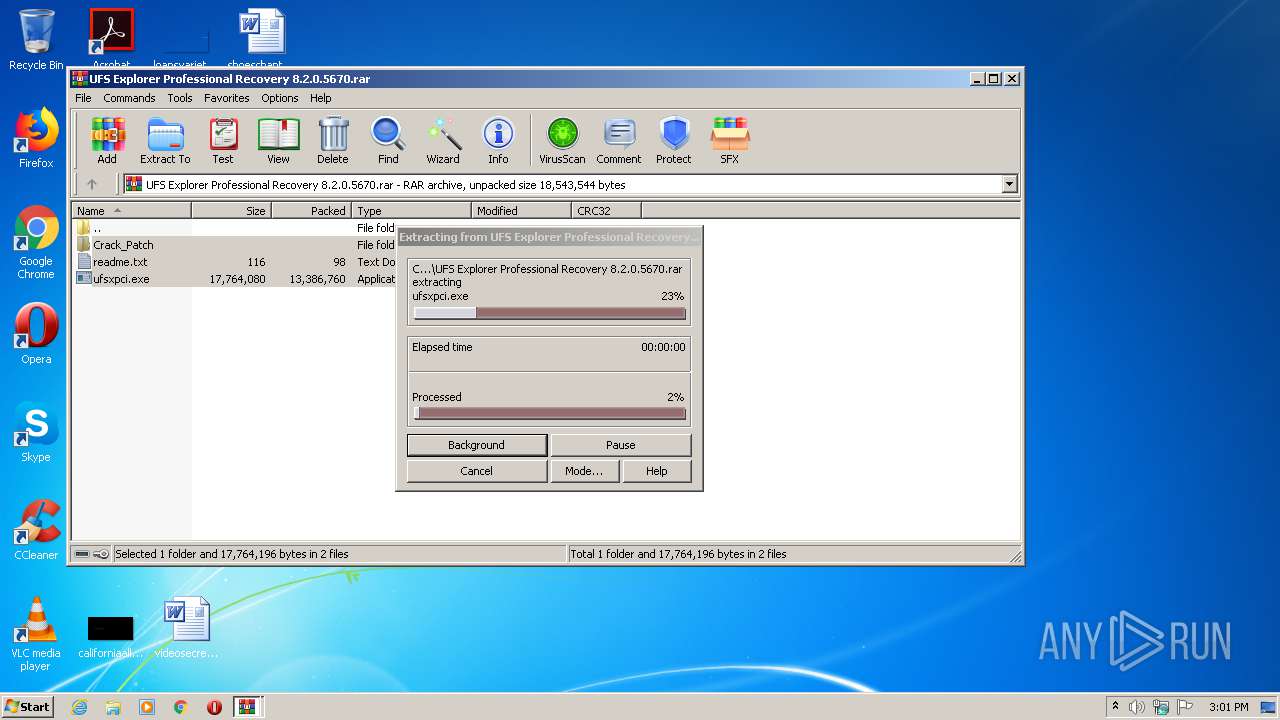Click the Chrome icon in taskbar
The image size is (1280, 720).
click(x=180, y=707)
